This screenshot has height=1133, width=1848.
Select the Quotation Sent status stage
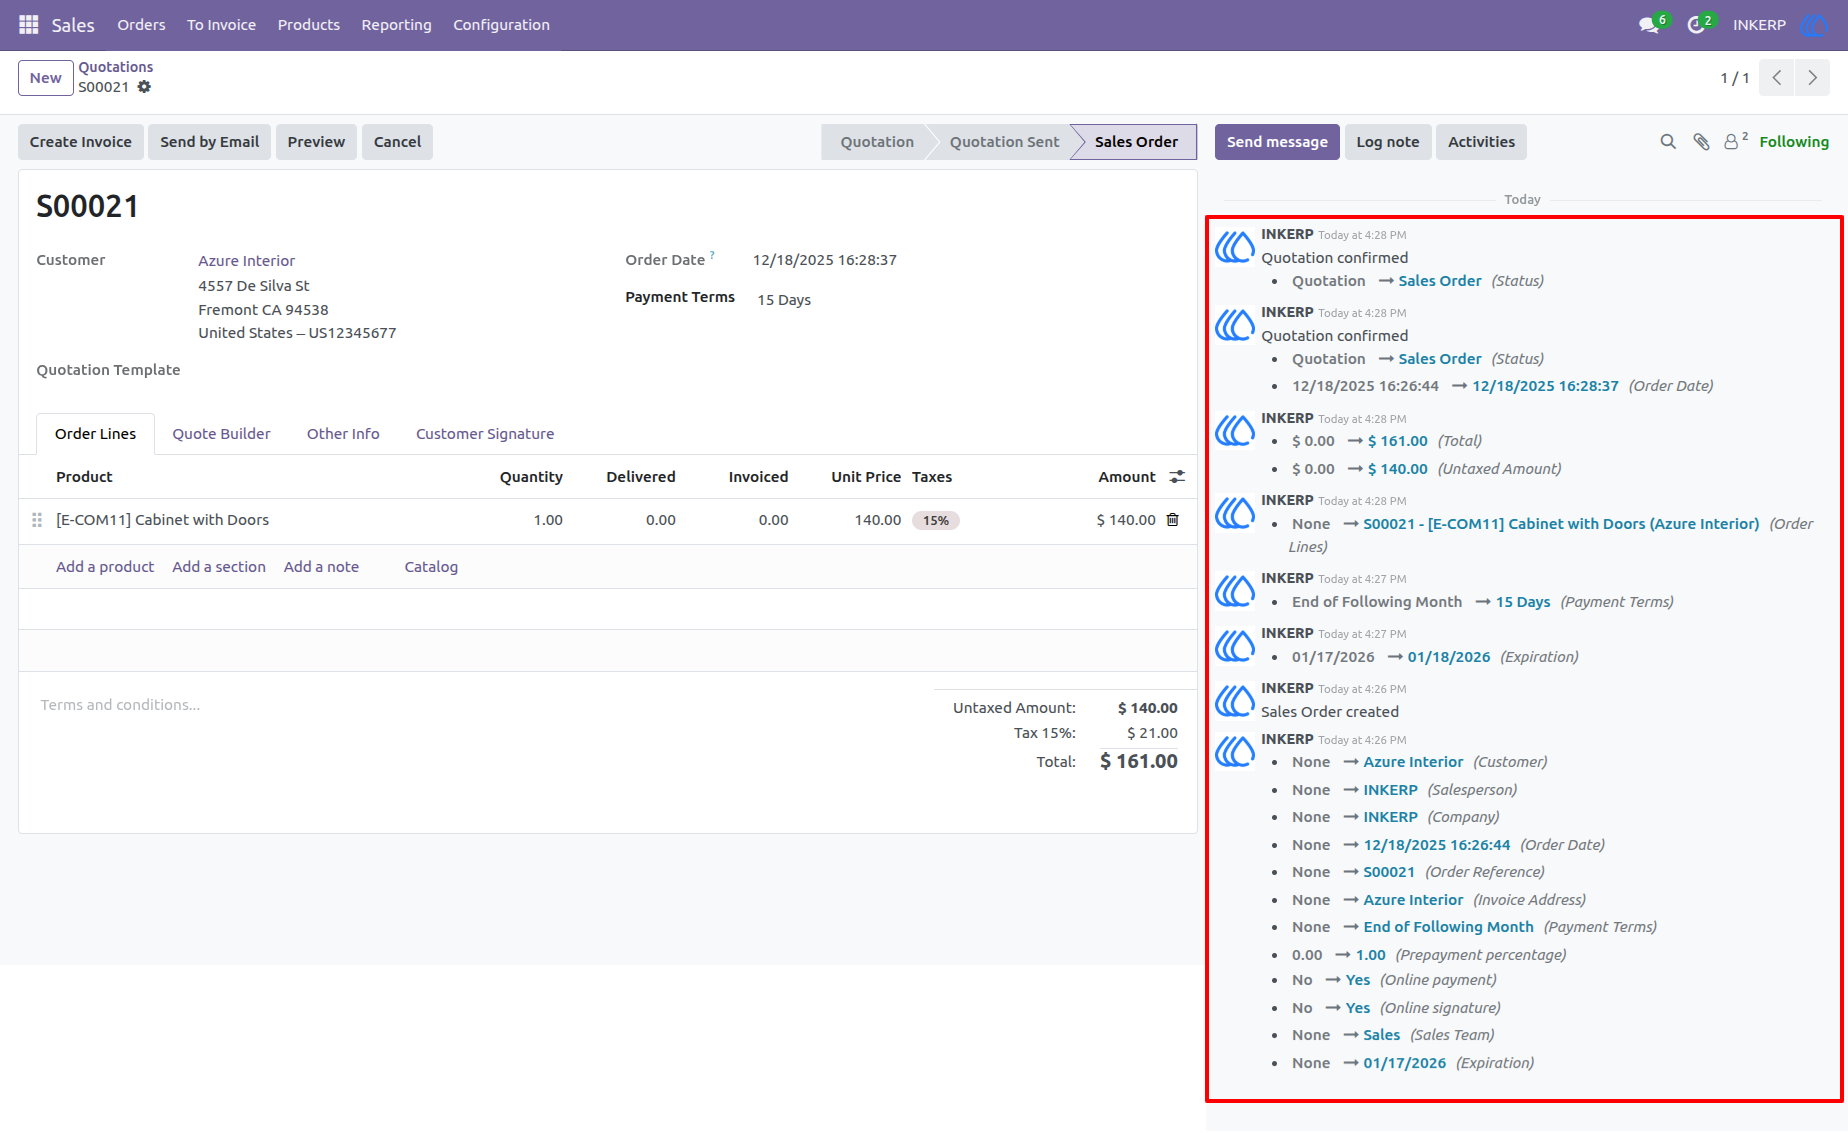1004,142
